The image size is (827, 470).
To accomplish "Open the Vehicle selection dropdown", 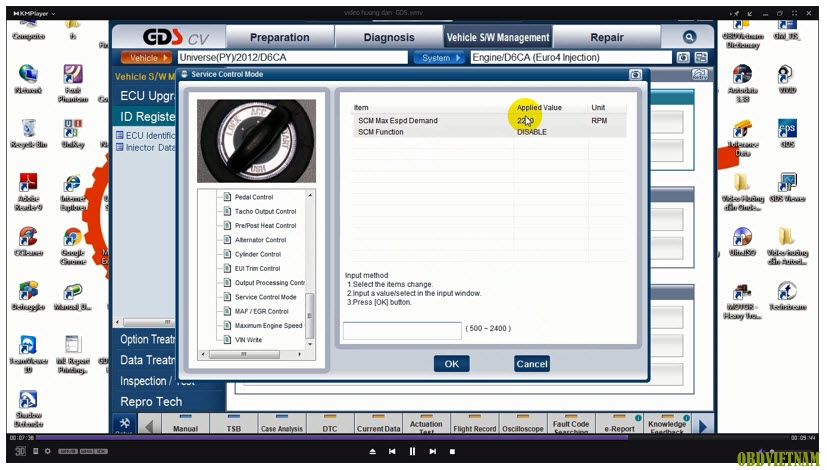I will [145, 58].
